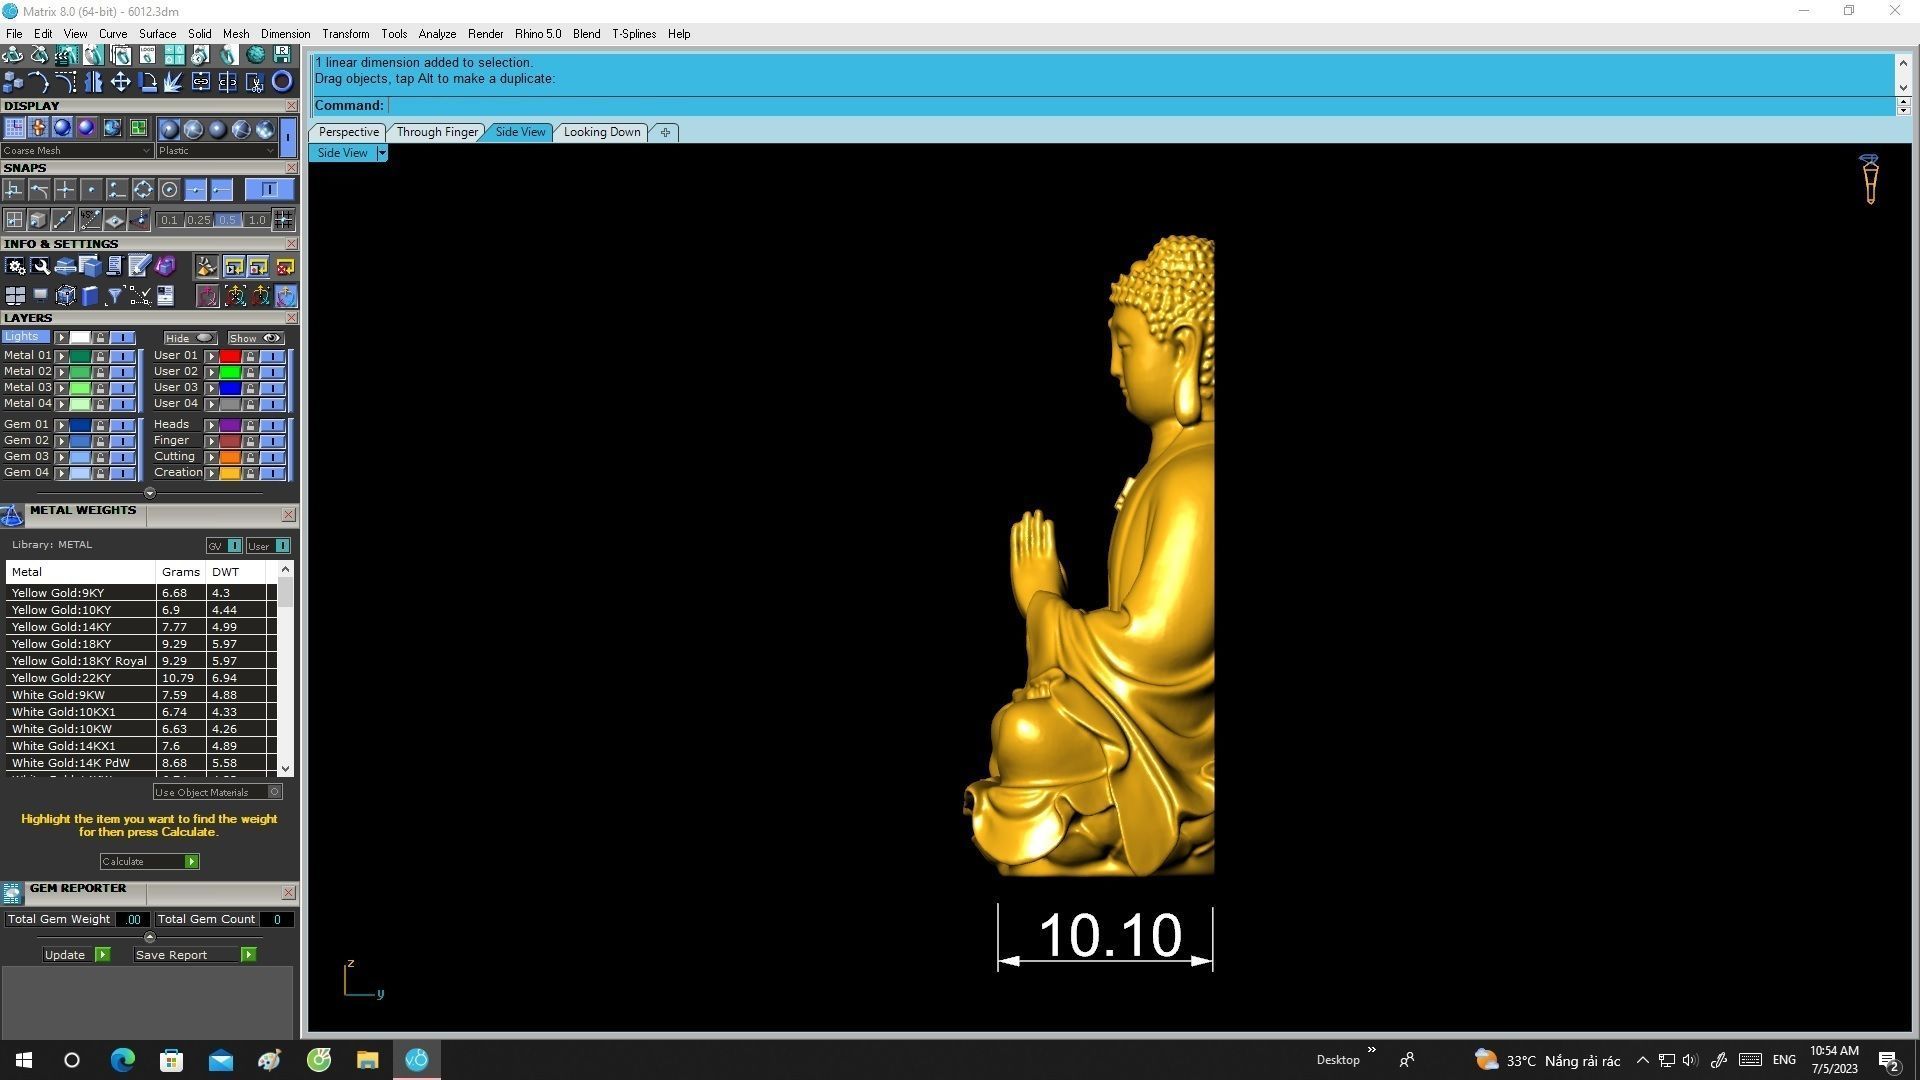Expand the Gem 04 layer arrow

(62, 473)
